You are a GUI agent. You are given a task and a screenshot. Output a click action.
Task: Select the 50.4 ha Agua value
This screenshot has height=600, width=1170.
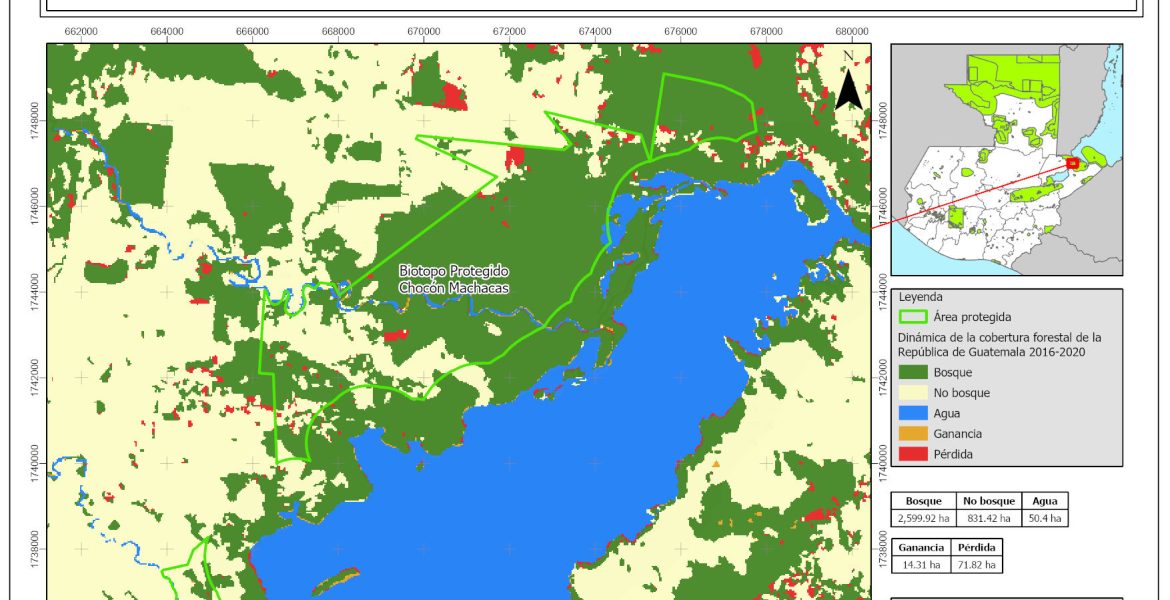click(x=1045, y=518)
